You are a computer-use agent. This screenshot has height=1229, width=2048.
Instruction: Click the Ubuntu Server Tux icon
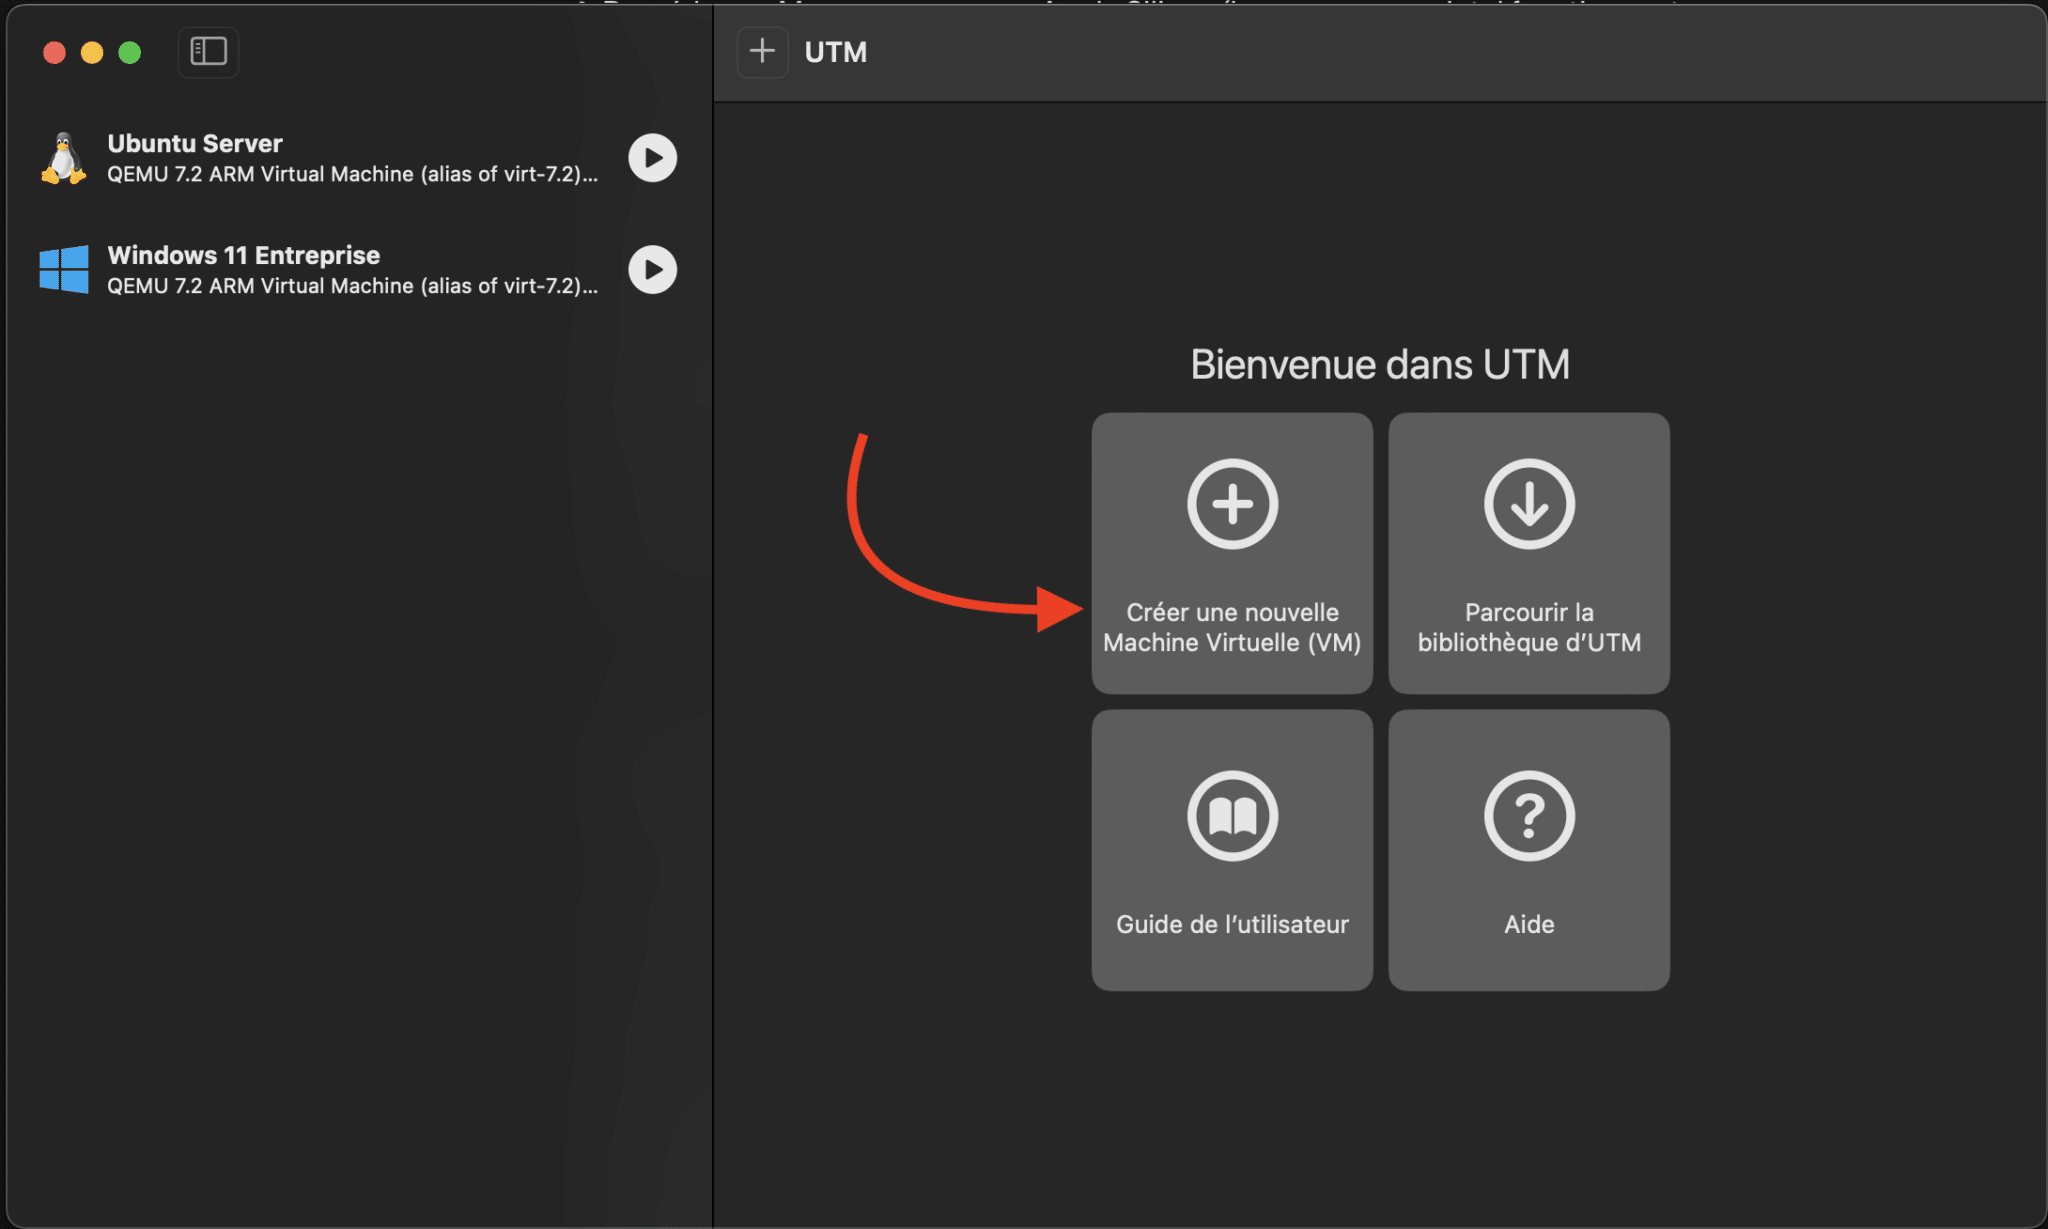(x=64, y=157)
